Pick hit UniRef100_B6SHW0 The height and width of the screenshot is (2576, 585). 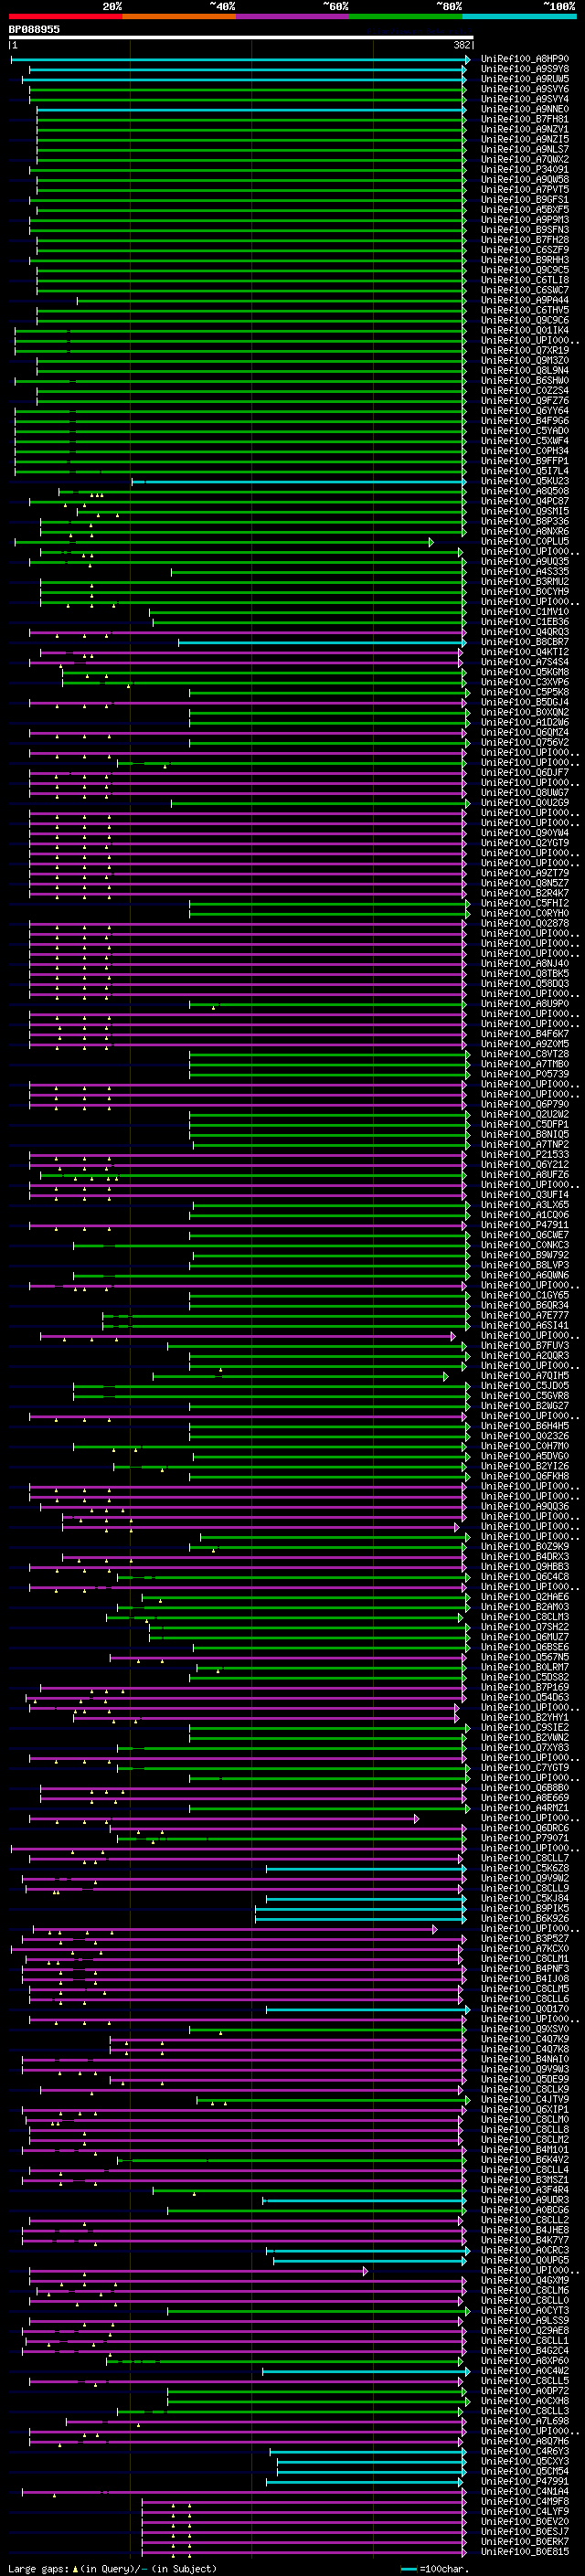pos(524,381)
